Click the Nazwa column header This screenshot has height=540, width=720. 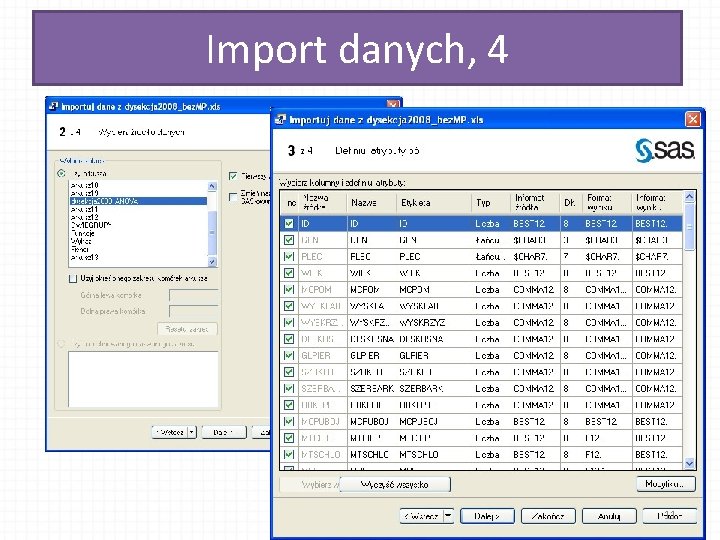(371, 202)
